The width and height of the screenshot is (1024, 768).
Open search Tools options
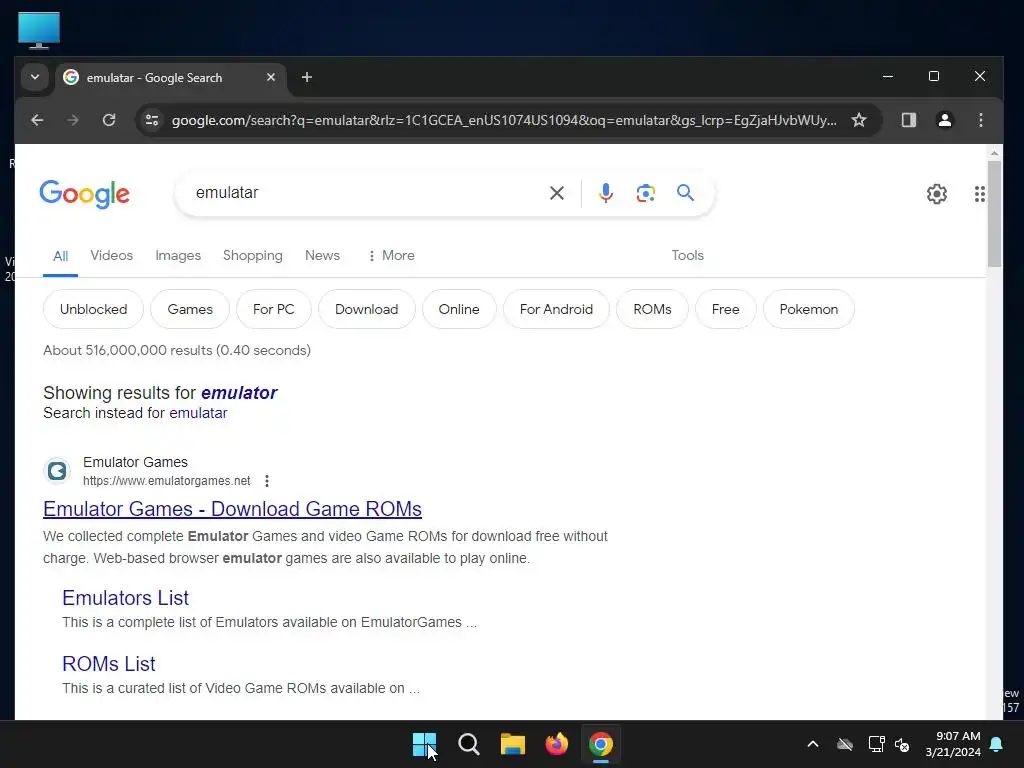pos(688,255)
